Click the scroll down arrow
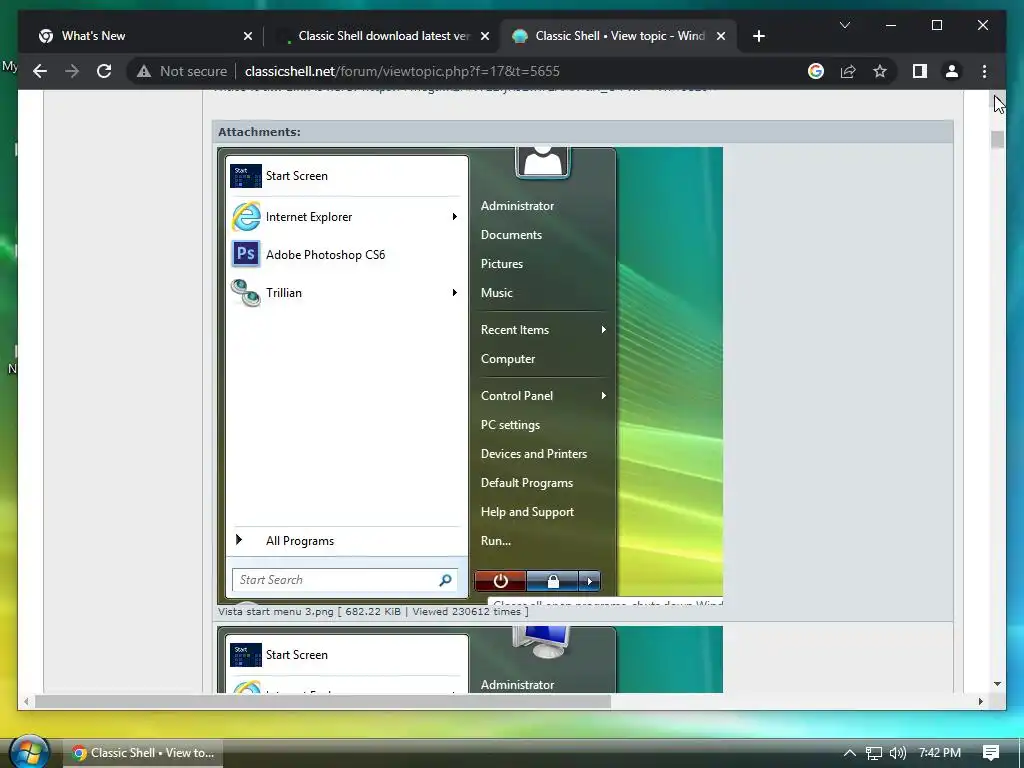Image resolution: width=1024 pixels, height=768 pixels. tap(997, 684)
